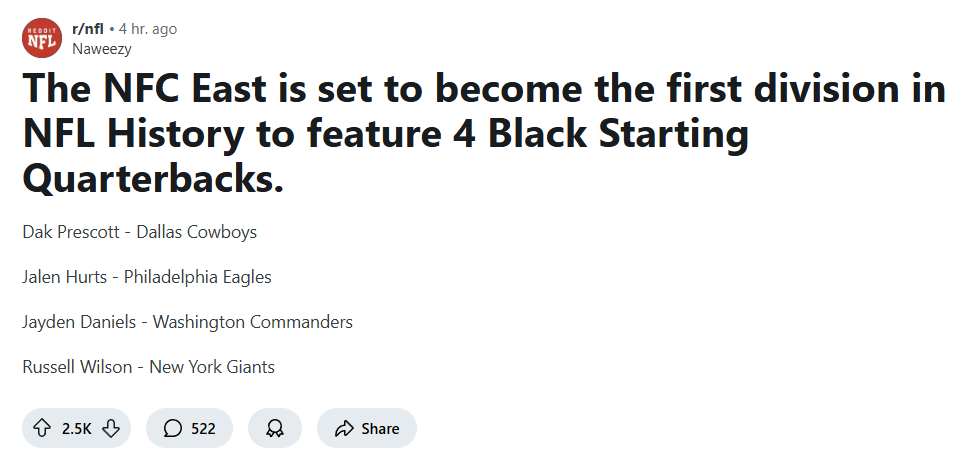Click the '4 hr. ago' timestamp
The height and width of the screenshot is (456, 955).
pyautogui.click(x=148, y=29)
